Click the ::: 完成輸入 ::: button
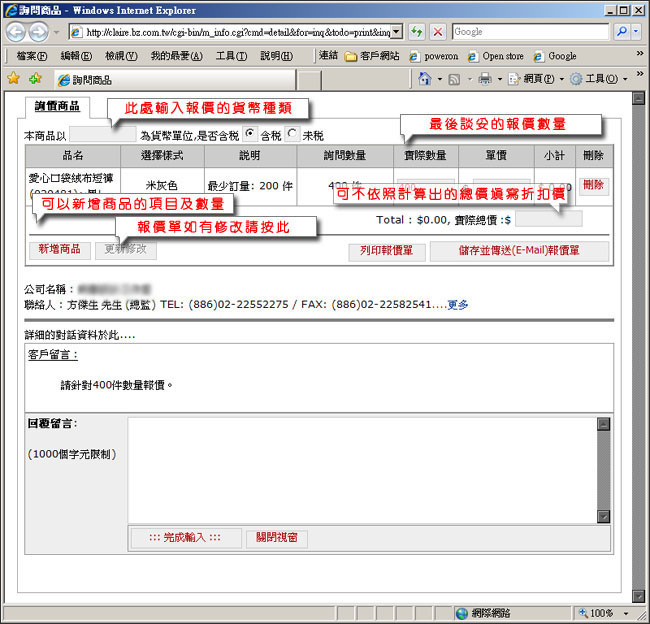Screen dimensions: 650x624 [x=186, y=538]
